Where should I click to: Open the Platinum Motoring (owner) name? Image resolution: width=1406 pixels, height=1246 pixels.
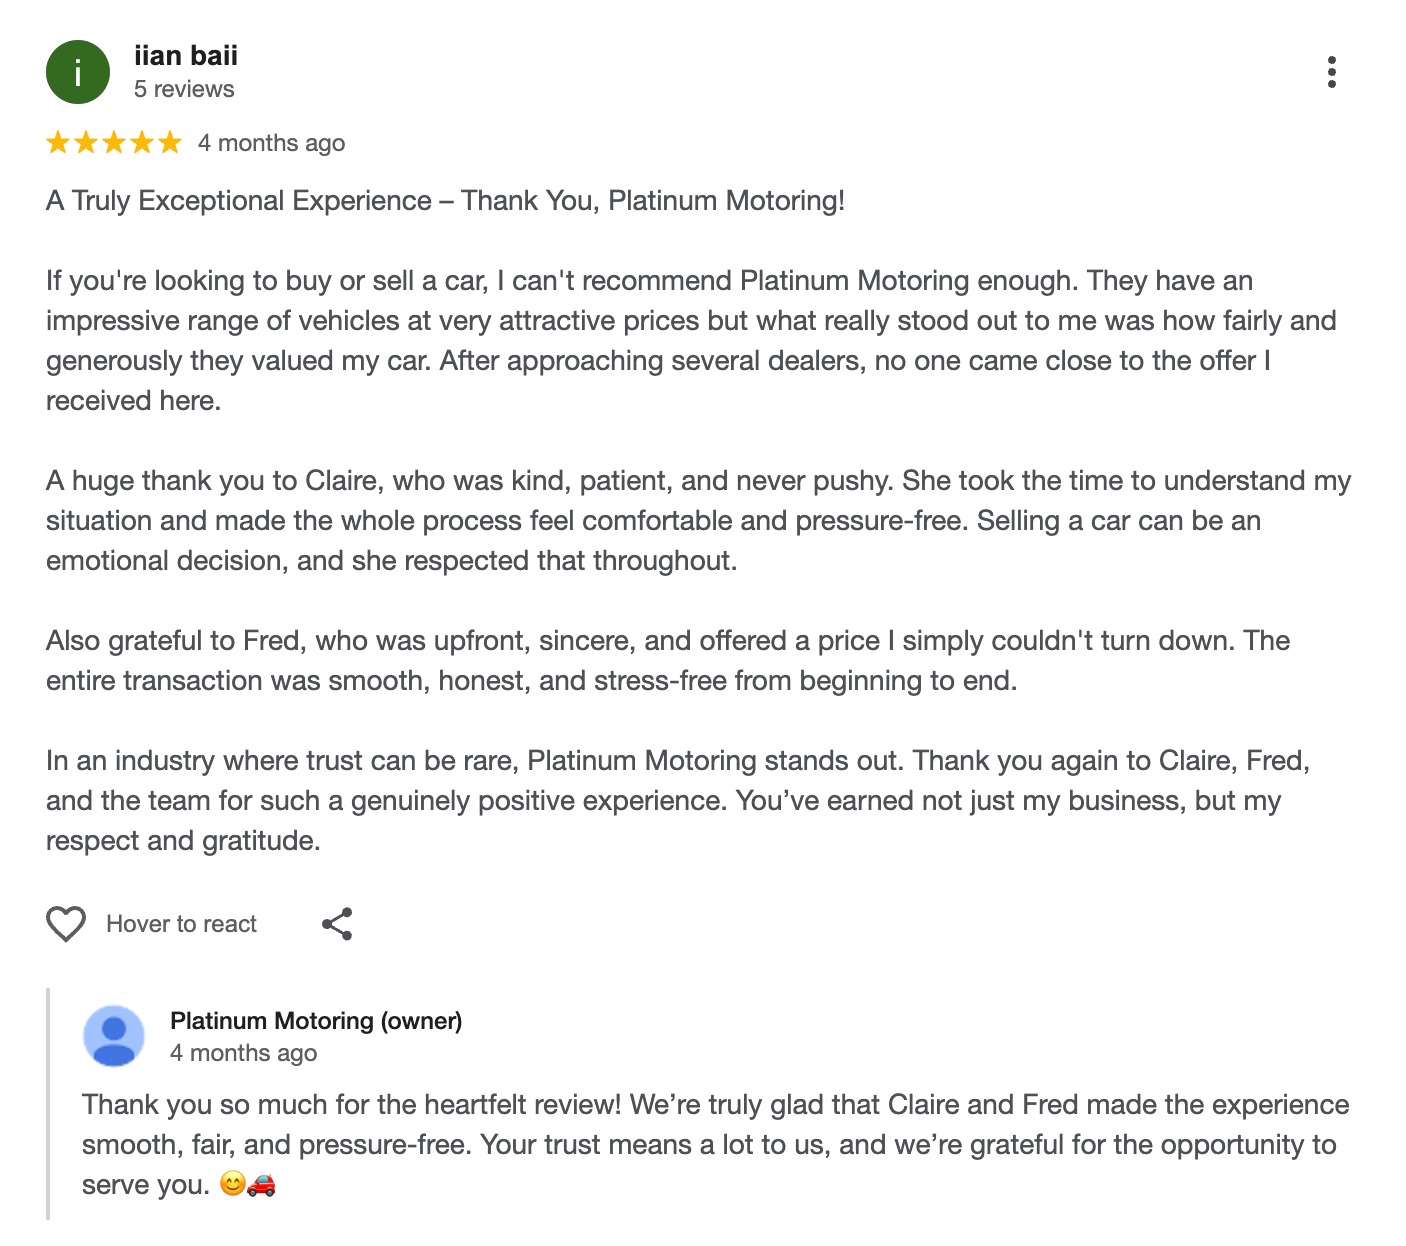[x=316, y=1021]
